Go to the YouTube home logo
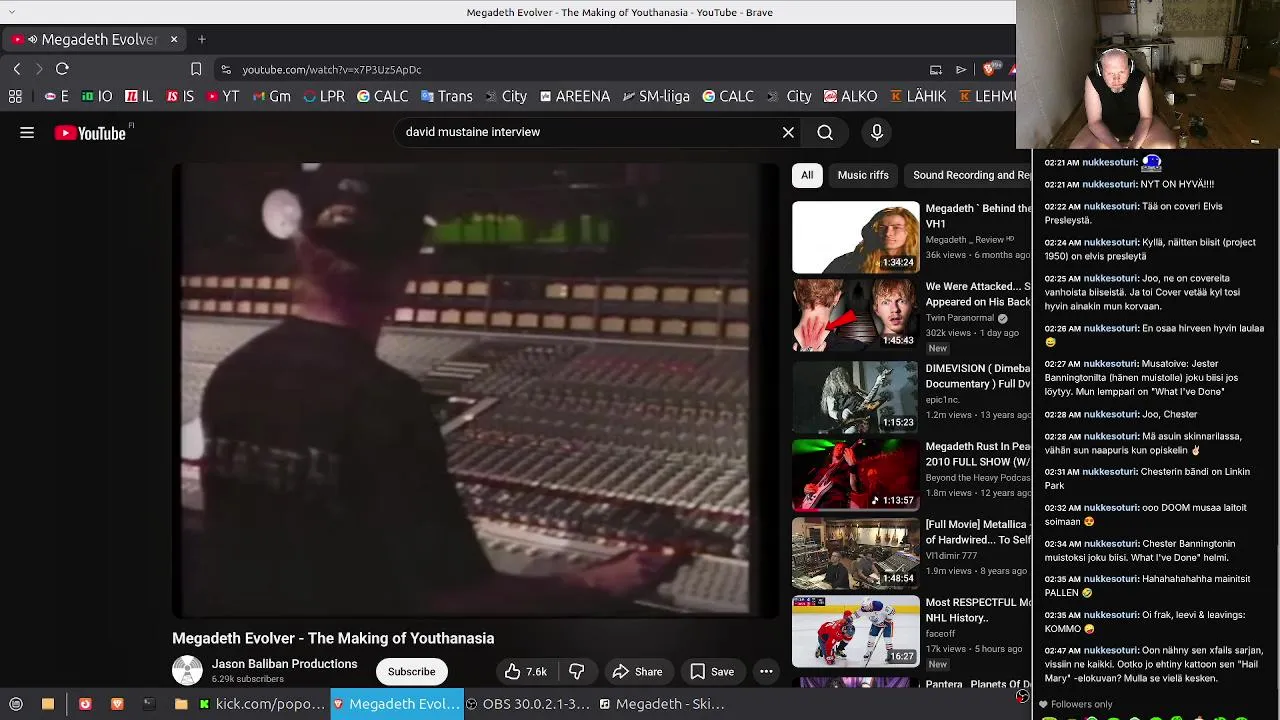The height and width of the screenshot is (720, 1280). 90,132
